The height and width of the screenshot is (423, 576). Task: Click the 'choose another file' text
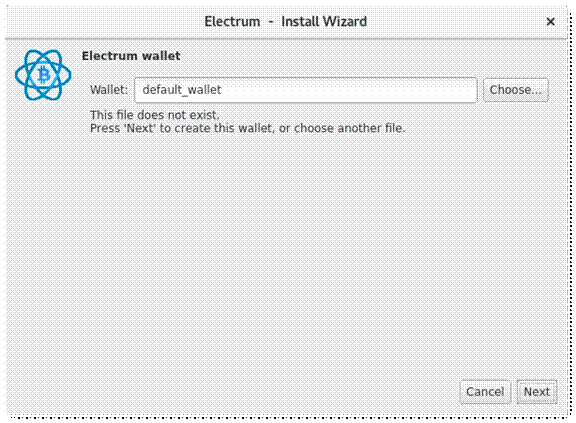348,128
